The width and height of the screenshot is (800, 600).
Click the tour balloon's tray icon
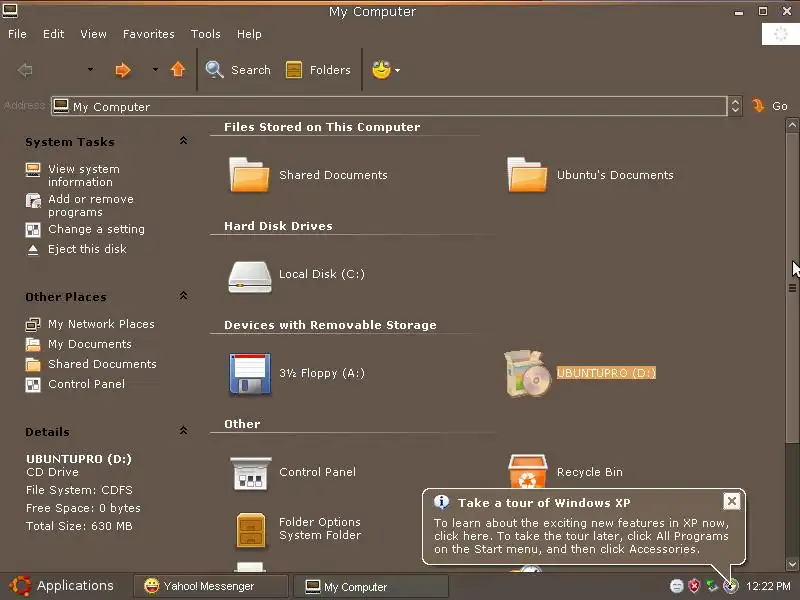(731, 586)
